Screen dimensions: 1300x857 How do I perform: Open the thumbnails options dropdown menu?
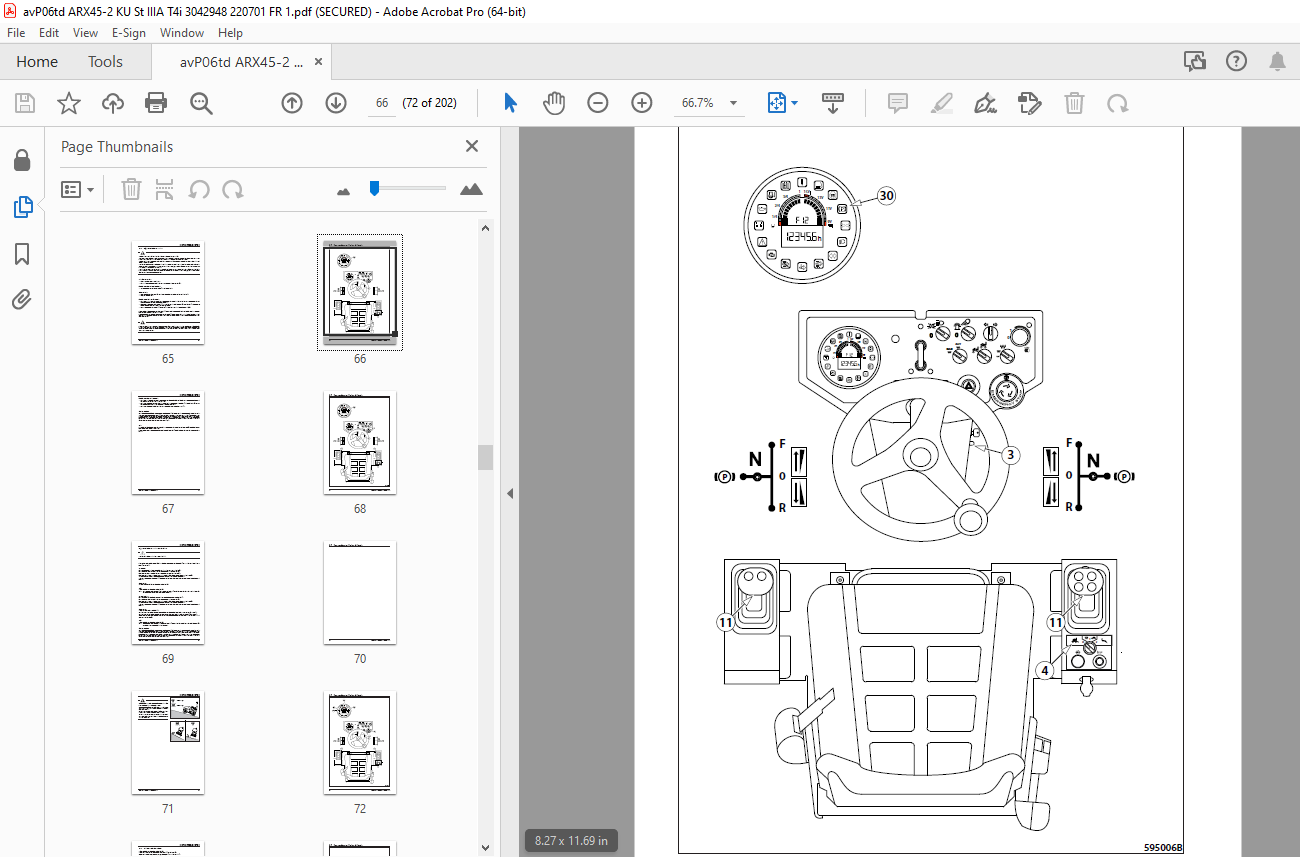pyautogui.click(x=78, y=189)
